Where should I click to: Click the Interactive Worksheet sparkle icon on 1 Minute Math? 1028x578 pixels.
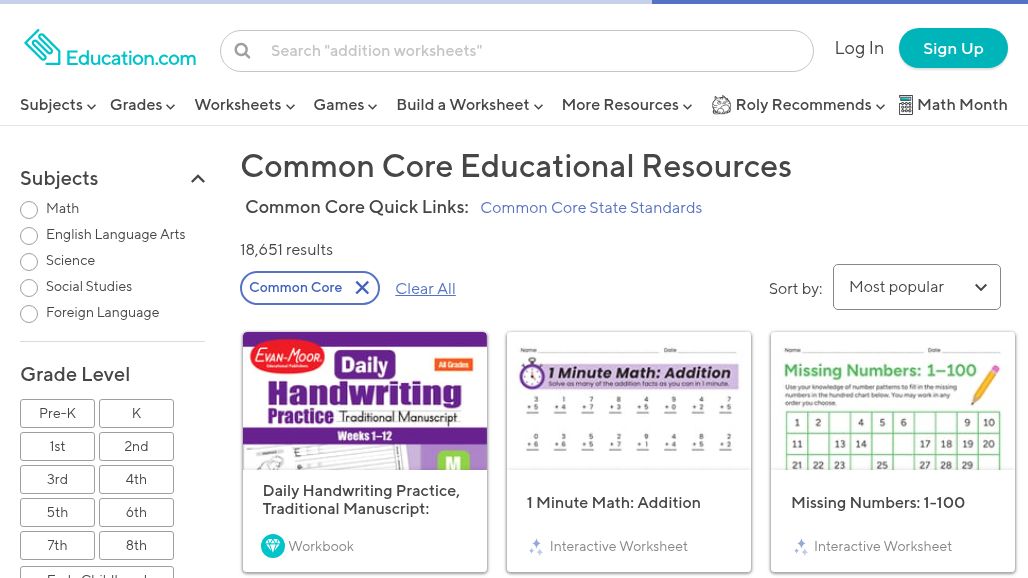[536, 546]
